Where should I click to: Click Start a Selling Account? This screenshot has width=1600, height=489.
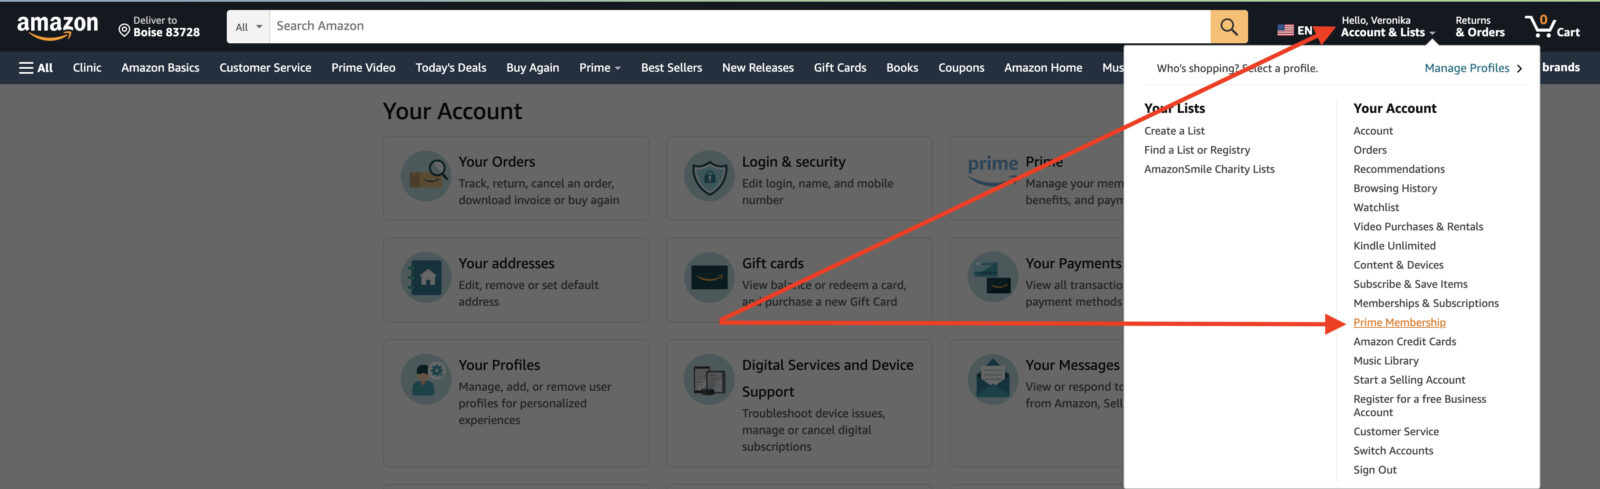click(1409, 380)
